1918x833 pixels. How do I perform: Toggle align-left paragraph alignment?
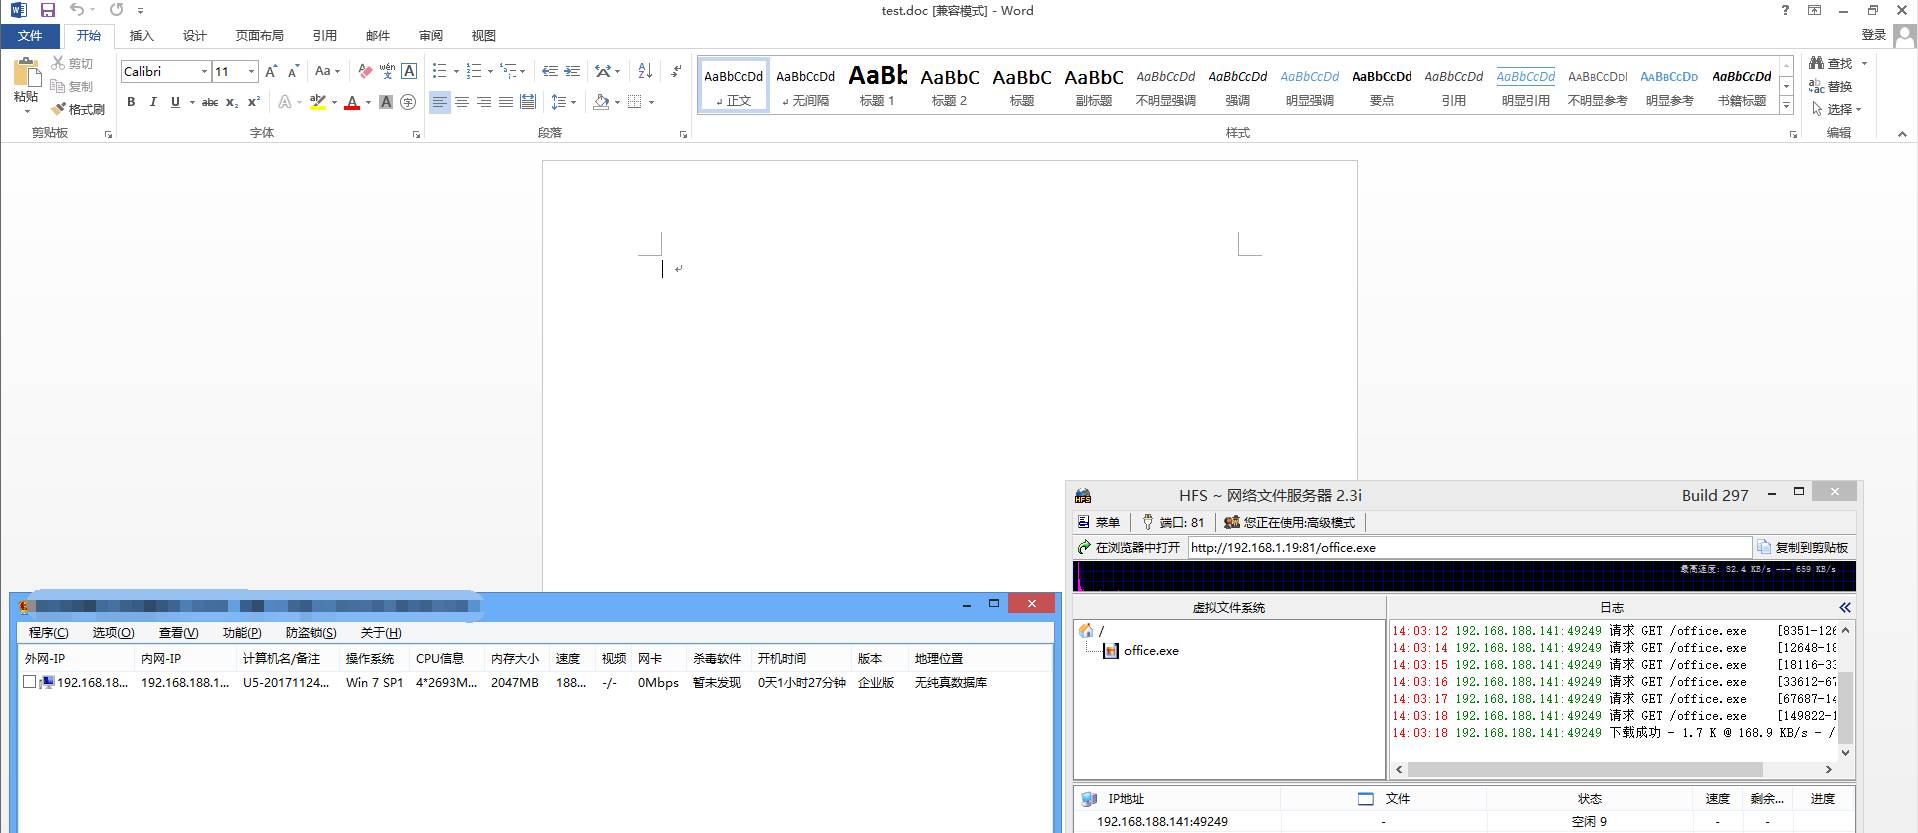coord(439,102)
